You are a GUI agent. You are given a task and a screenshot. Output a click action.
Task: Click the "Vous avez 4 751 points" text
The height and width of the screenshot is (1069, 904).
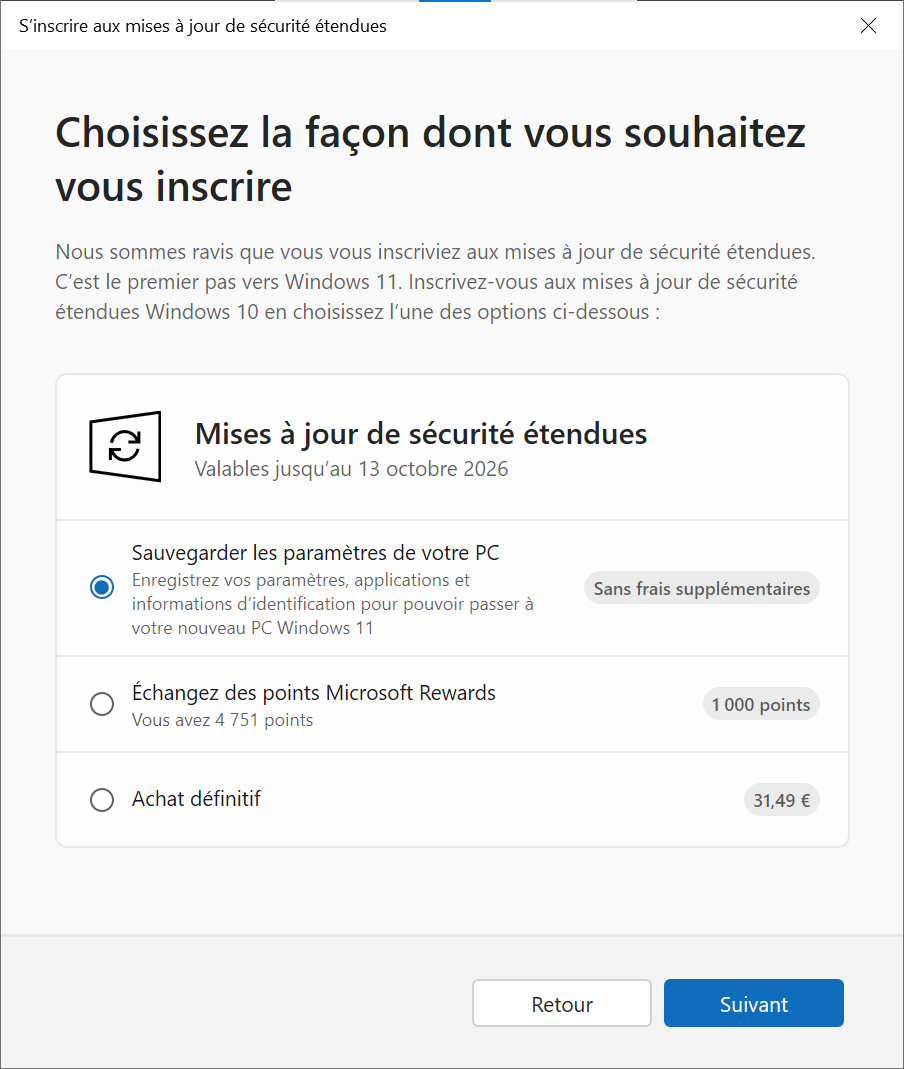tap(222, 720)
